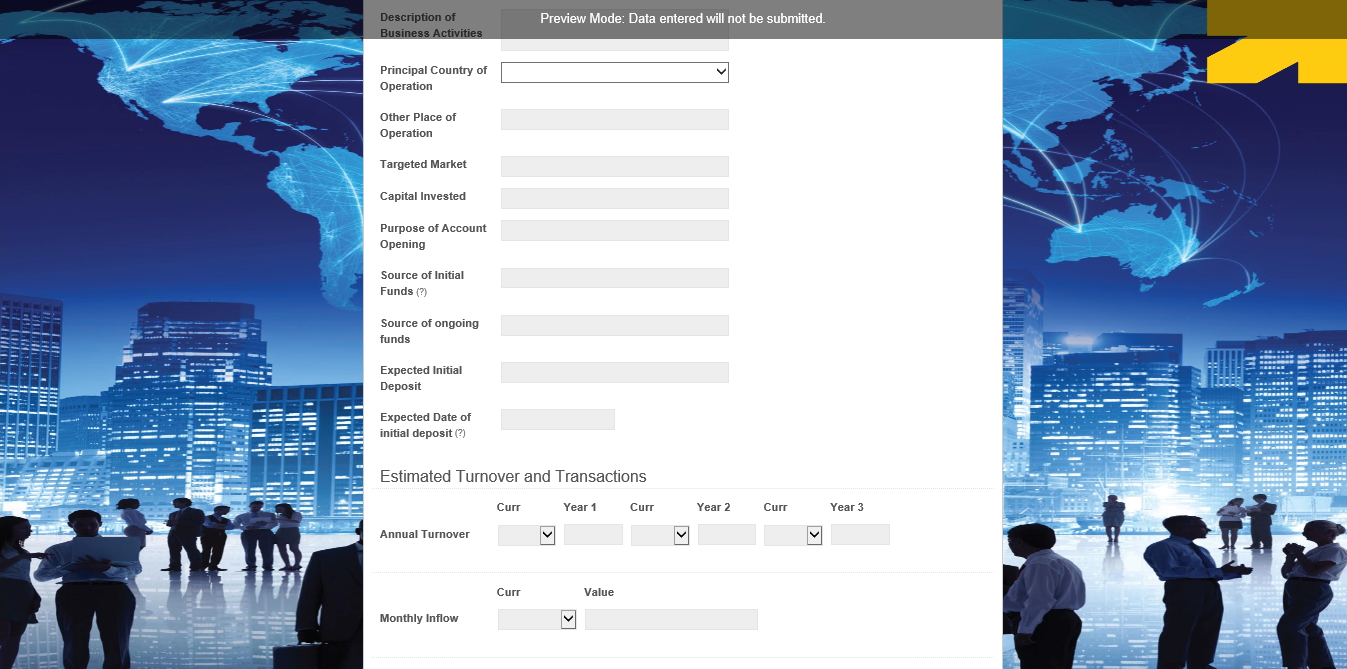Click the Value column header
The height and width of the screenshot is (669, 1347).
coord(599,592)
